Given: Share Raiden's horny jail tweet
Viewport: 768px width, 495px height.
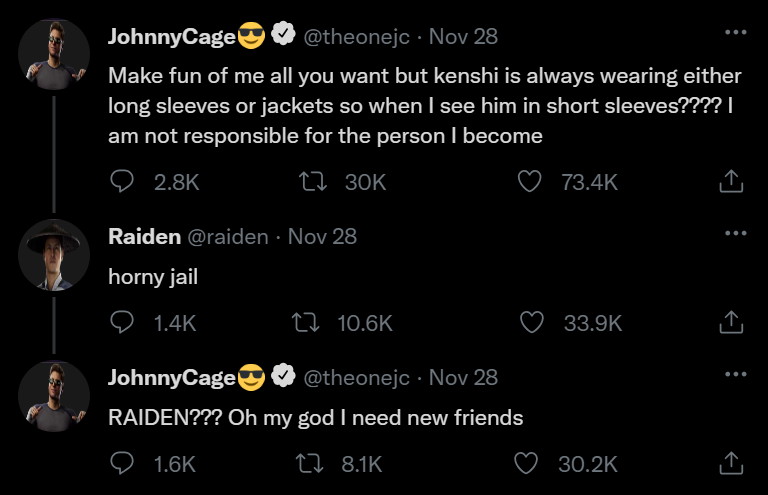Looking at the screenshot, I should (x=731, y=323).
